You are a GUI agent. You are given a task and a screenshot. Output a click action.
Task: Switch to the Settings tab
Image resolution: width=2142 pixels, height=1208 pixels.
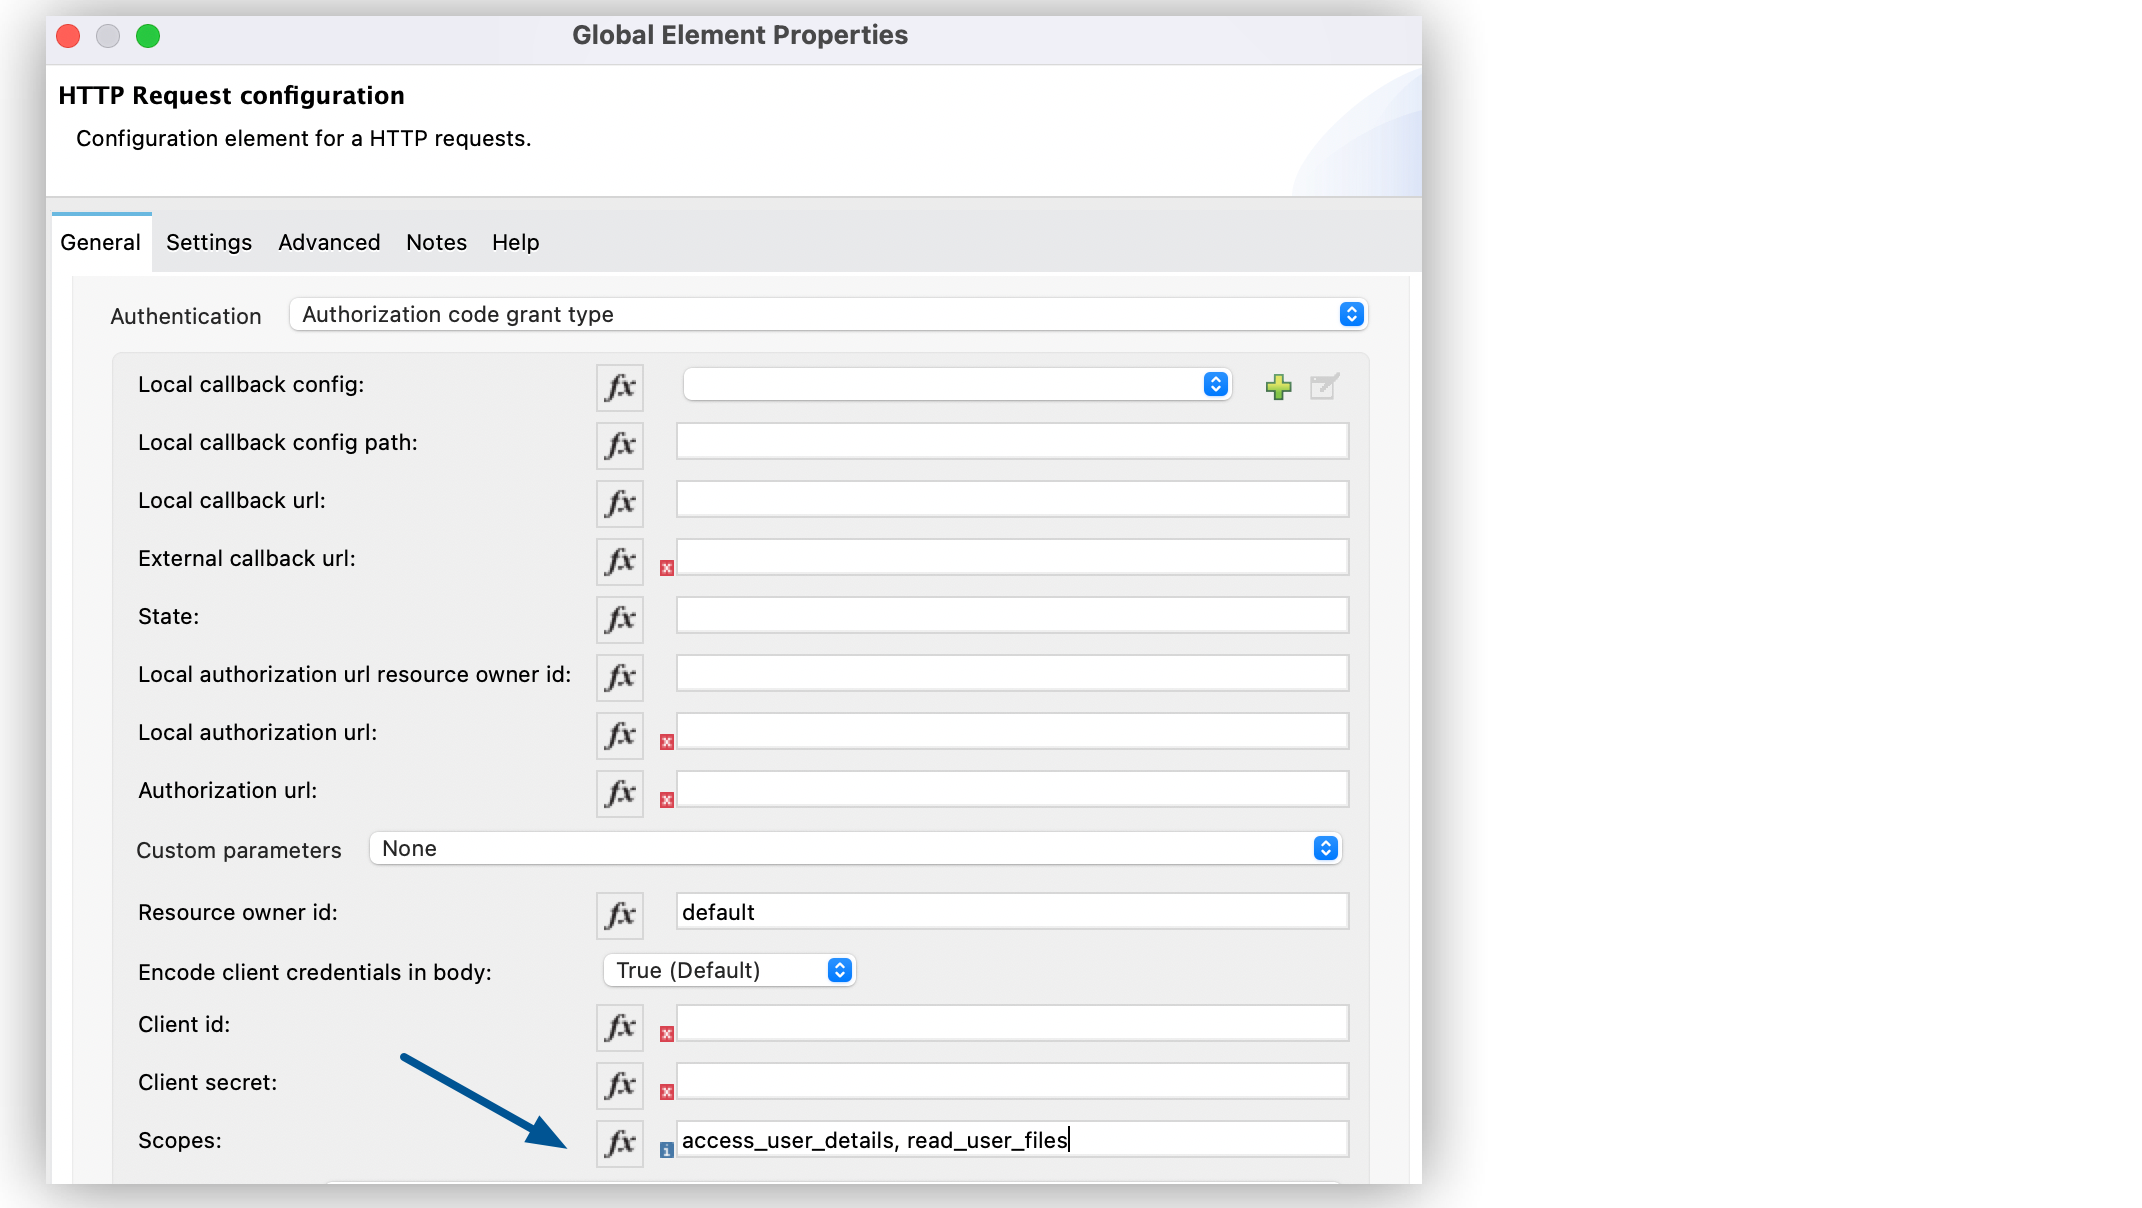[209, 242]
